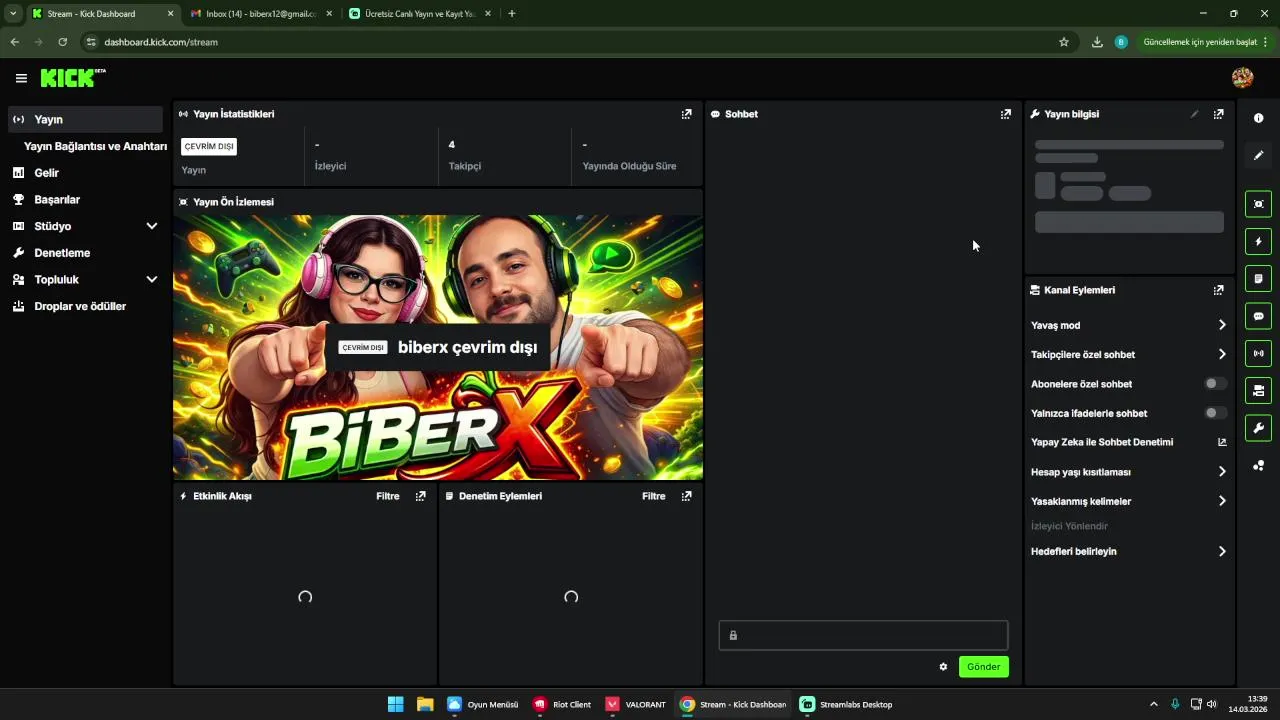Open Yavaş mod options chevron
This screenshot has height=720, width=1280.
click(1222, 325)
